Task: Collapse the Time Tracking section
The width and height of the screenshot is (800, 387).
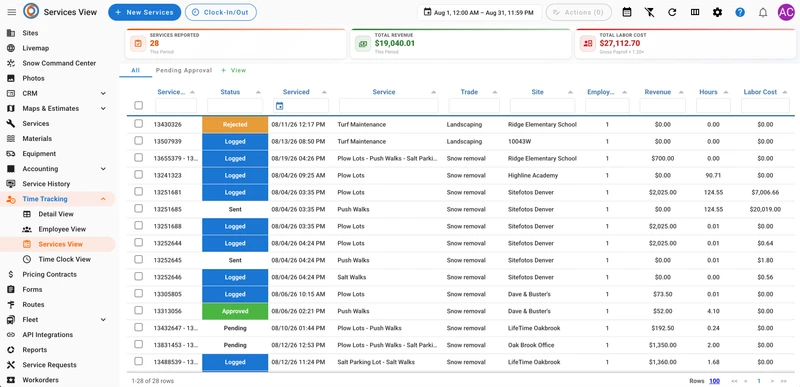Action: coord(103,199)
